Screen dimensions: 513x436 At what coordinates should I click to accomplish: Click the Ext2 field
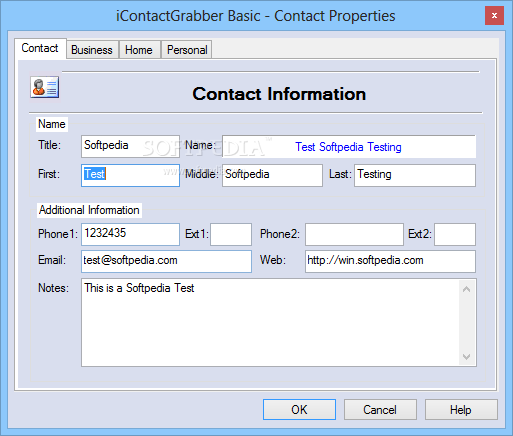455,234
